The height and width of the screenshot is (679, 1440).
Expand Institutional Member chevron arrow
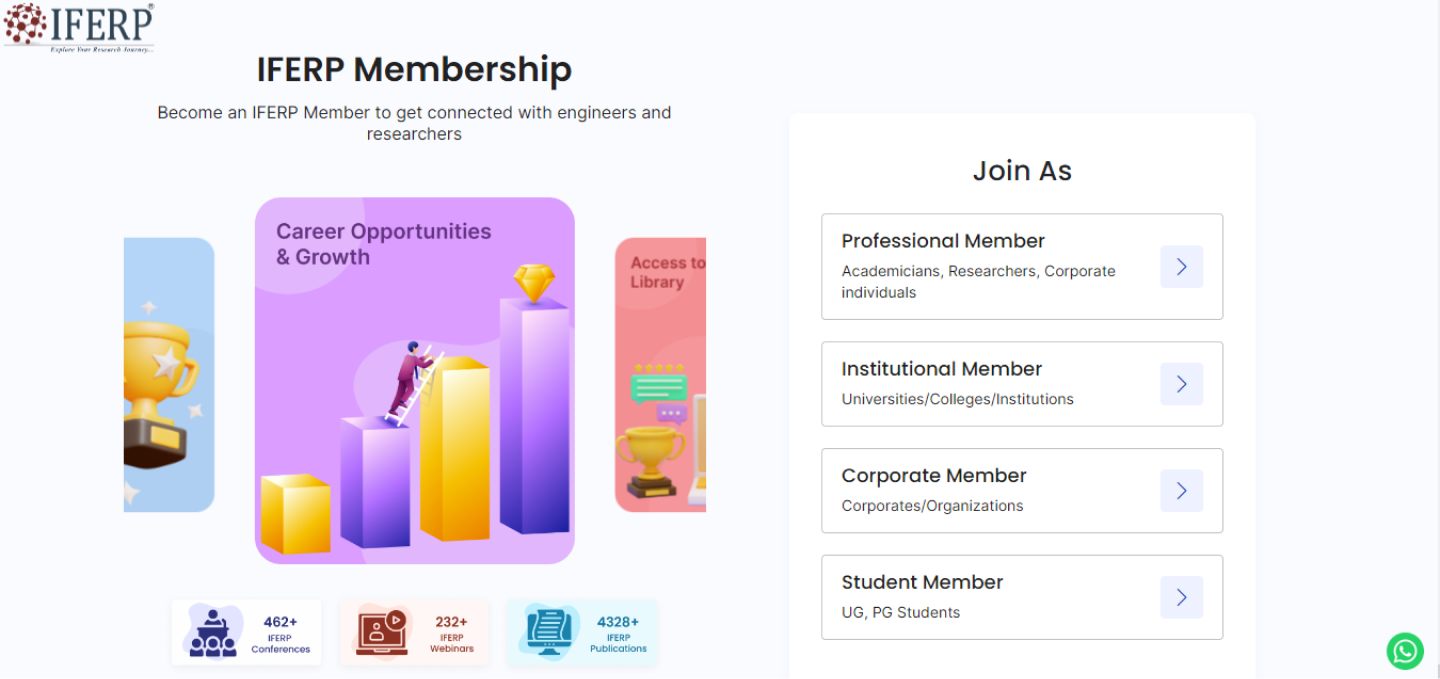[x=1181, y=384]
